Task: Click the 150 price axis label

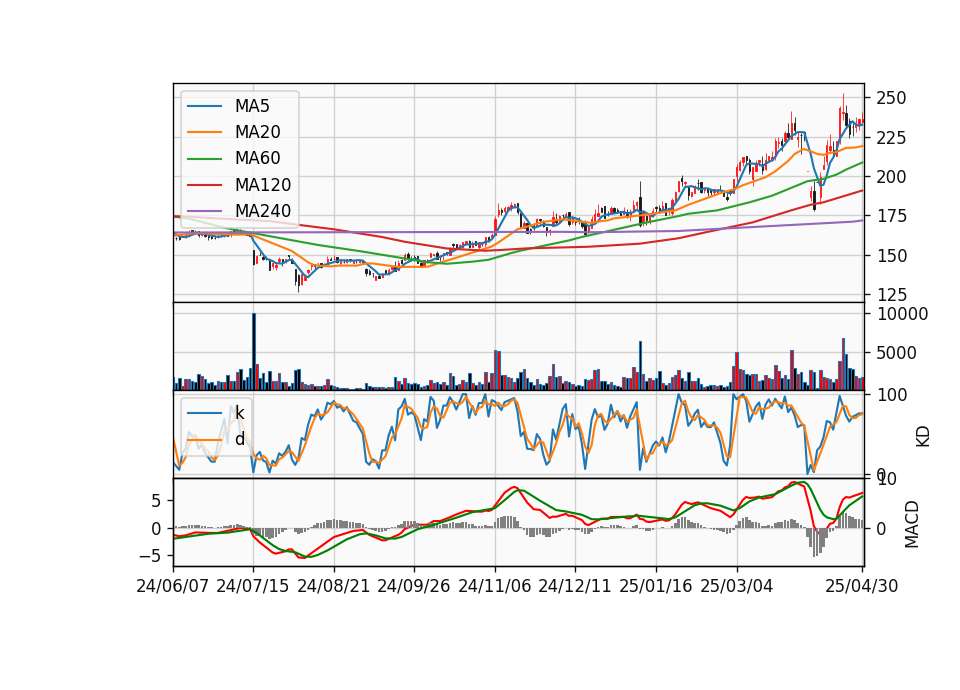Action: [x=891, y=256]
